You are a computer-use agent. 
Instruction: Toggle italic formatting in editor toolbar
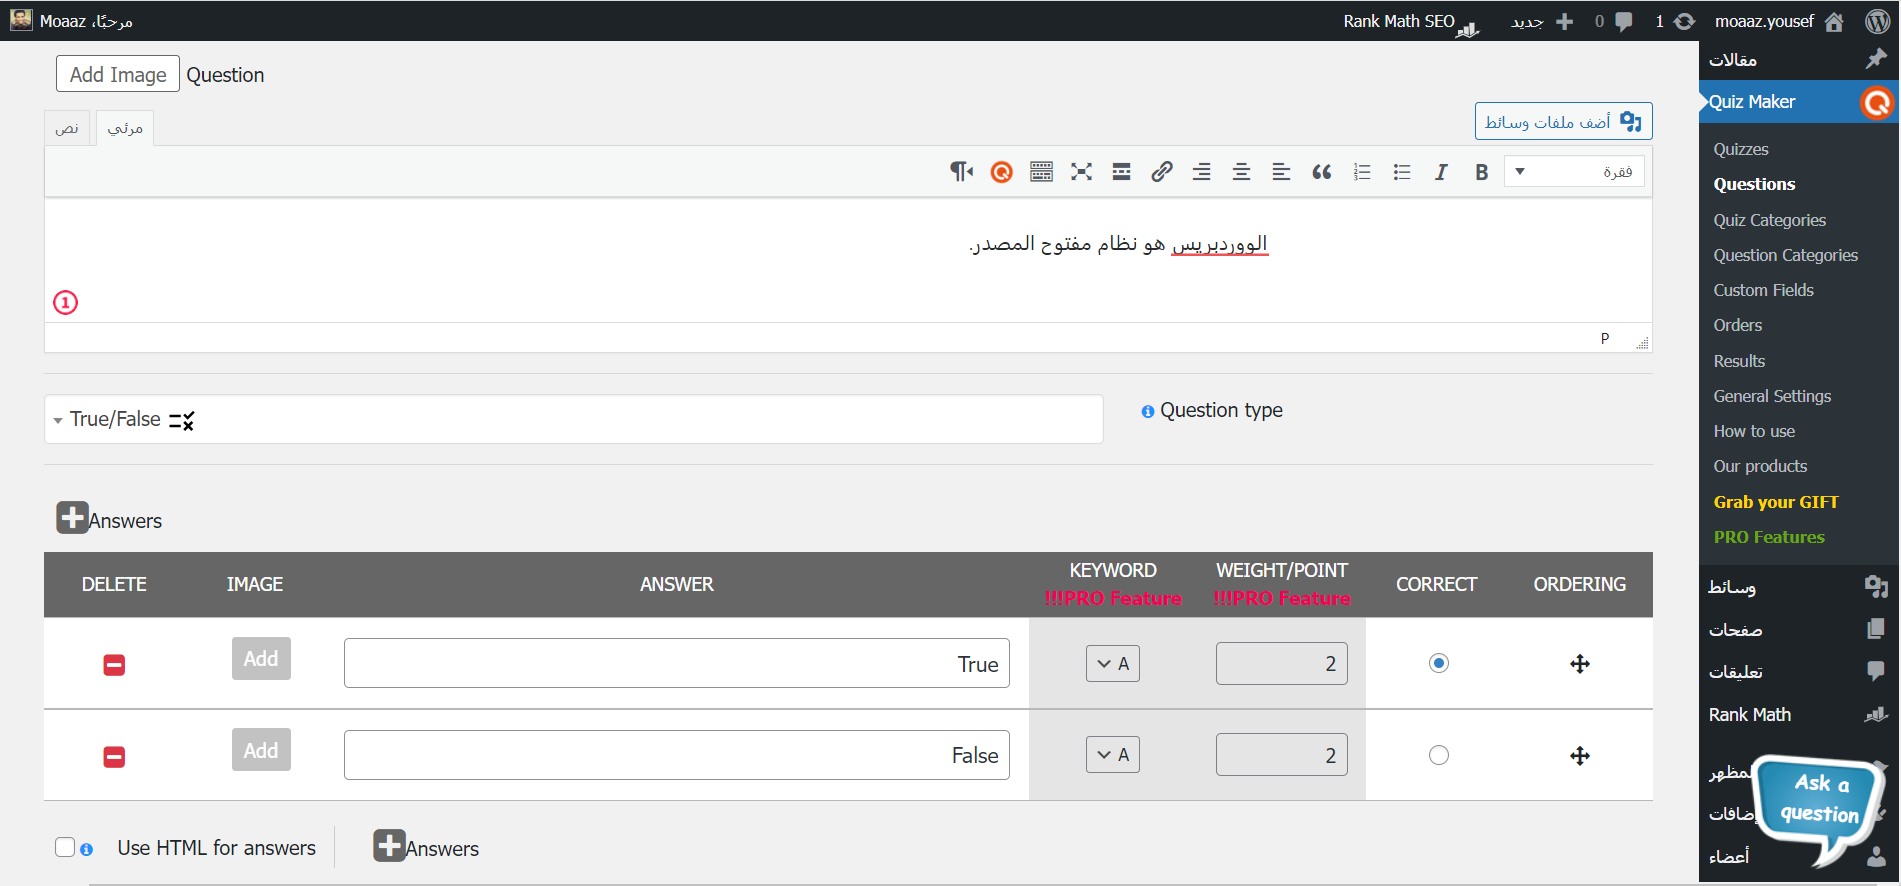(1441, 172)
